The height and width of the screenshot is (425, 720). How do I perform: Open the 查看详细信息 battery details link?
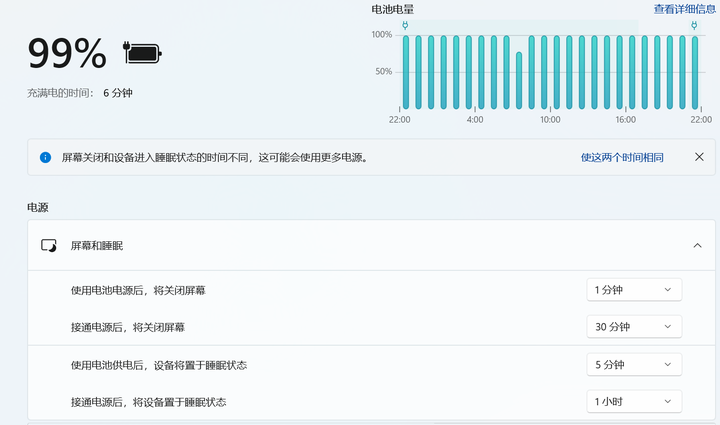point(685,9)
